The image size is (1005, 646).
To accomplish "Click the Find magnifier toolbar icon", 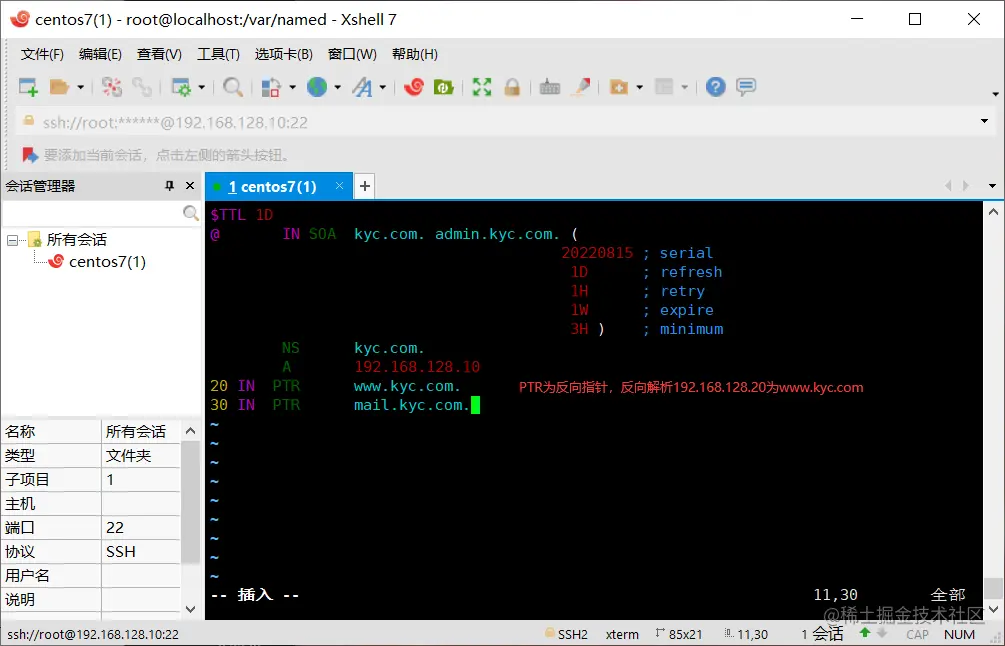I will [x=233, y=87].
